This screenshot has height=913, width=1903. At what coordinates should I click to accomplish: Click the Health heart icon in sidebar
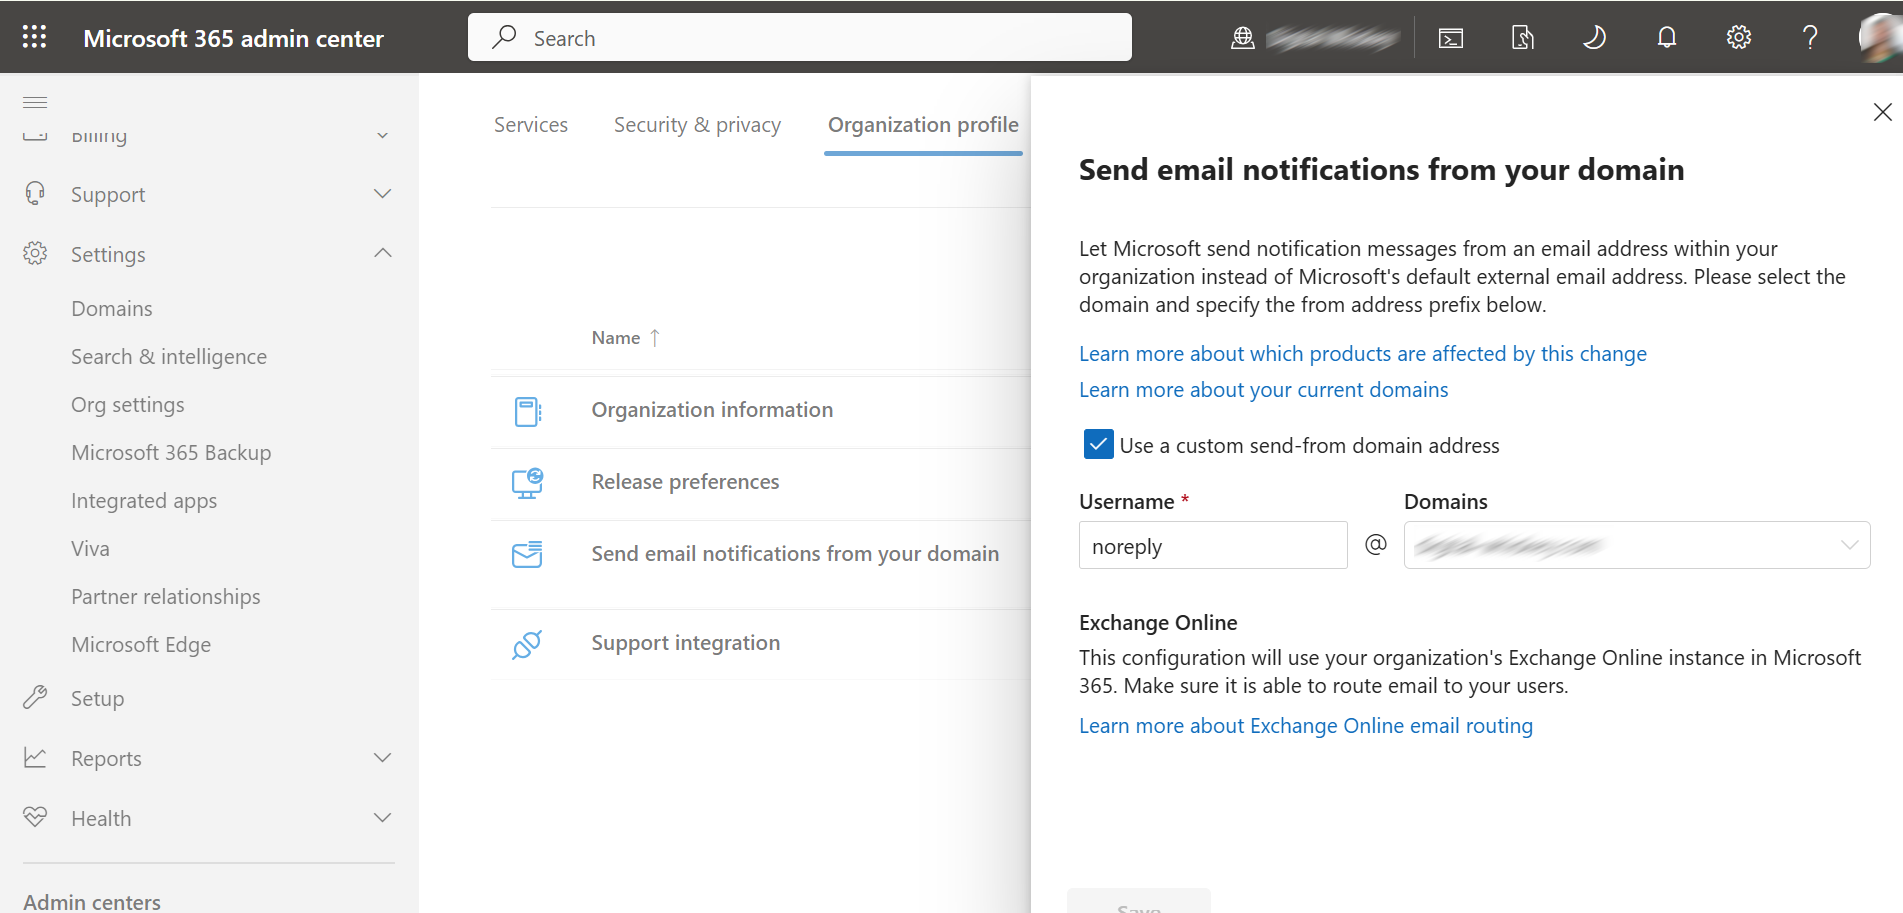tap(35, 817)
